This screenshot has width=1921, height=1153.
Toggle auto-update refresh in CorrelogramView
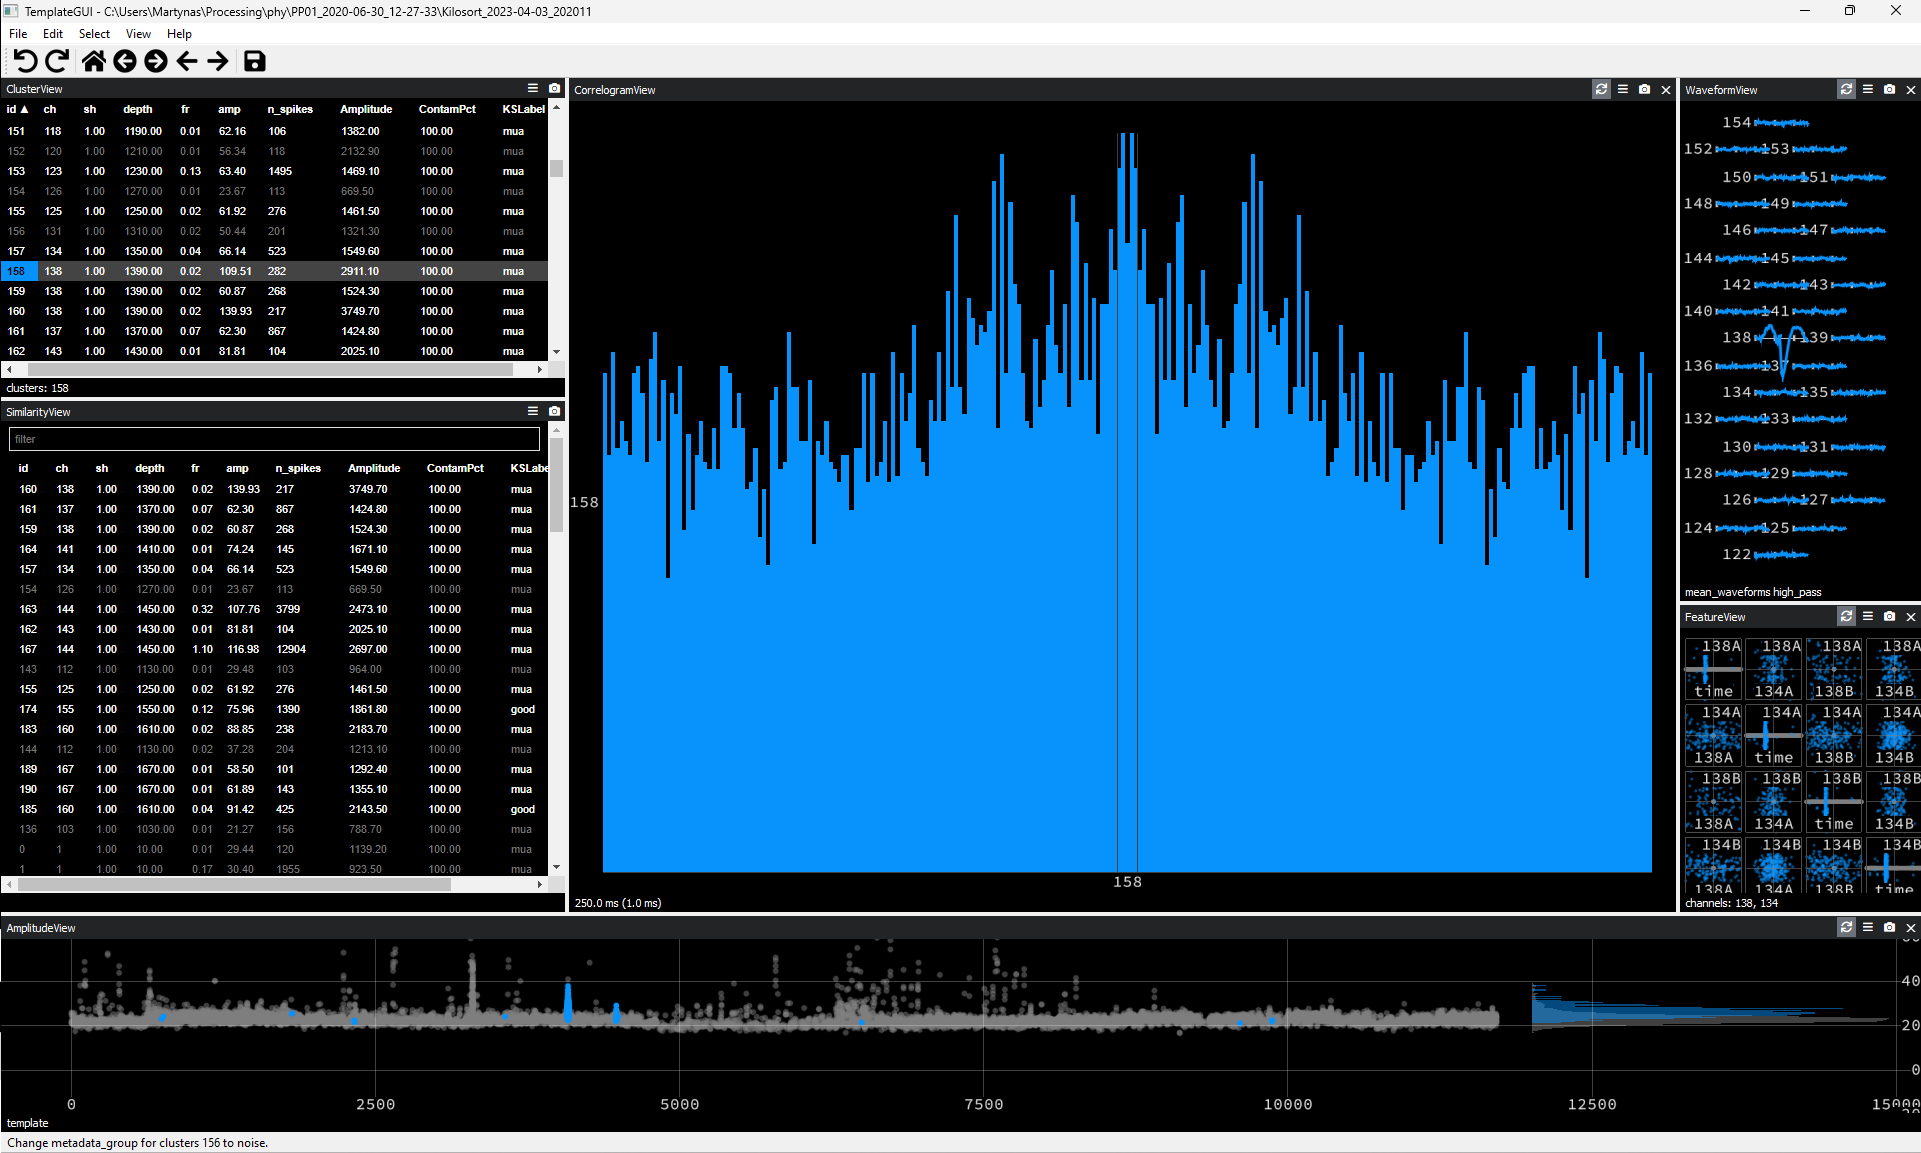(1601, 89)
